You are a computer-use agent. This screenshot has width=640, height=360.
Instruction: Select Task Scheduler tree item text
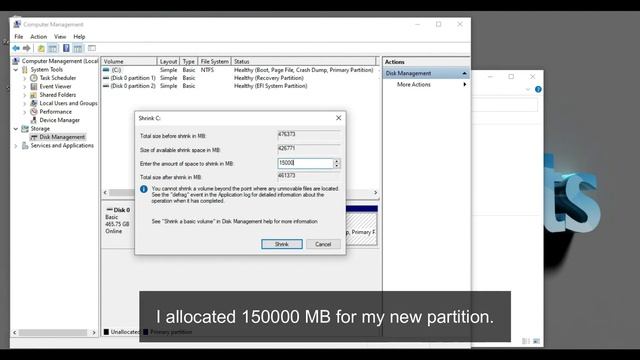58,78
